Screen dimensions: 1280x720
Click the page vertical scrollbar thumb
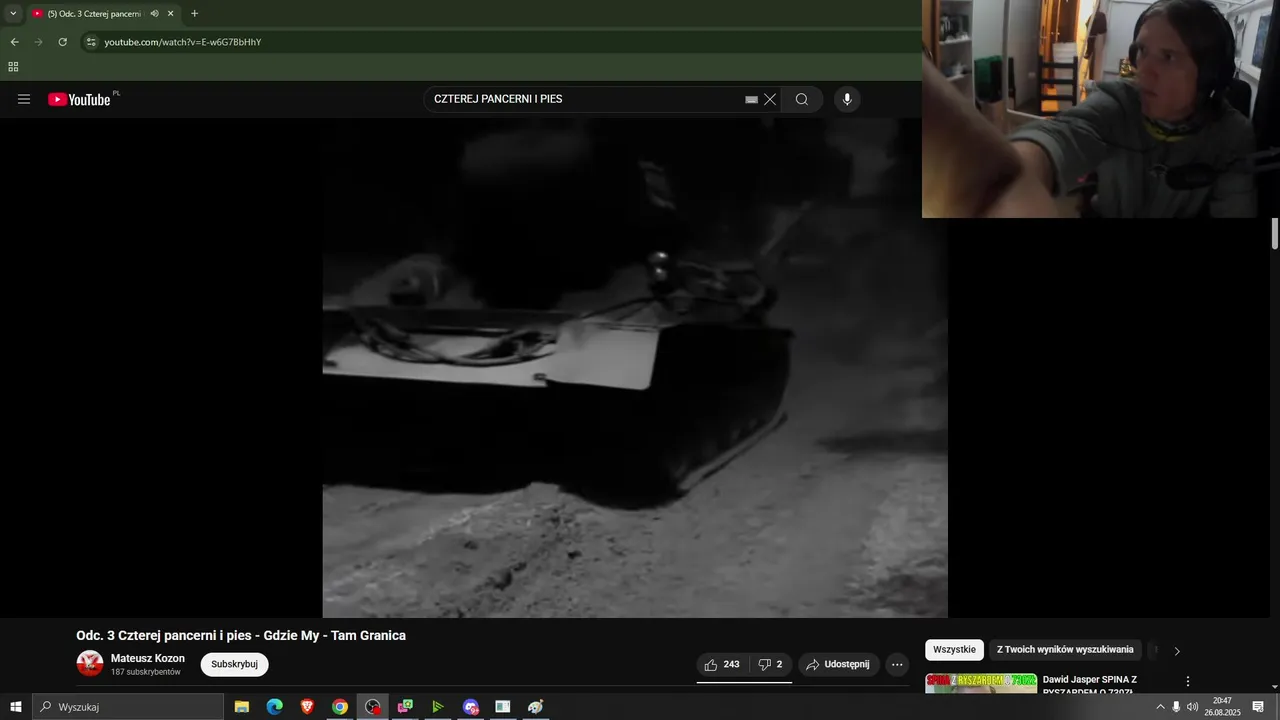point(1275,233)
